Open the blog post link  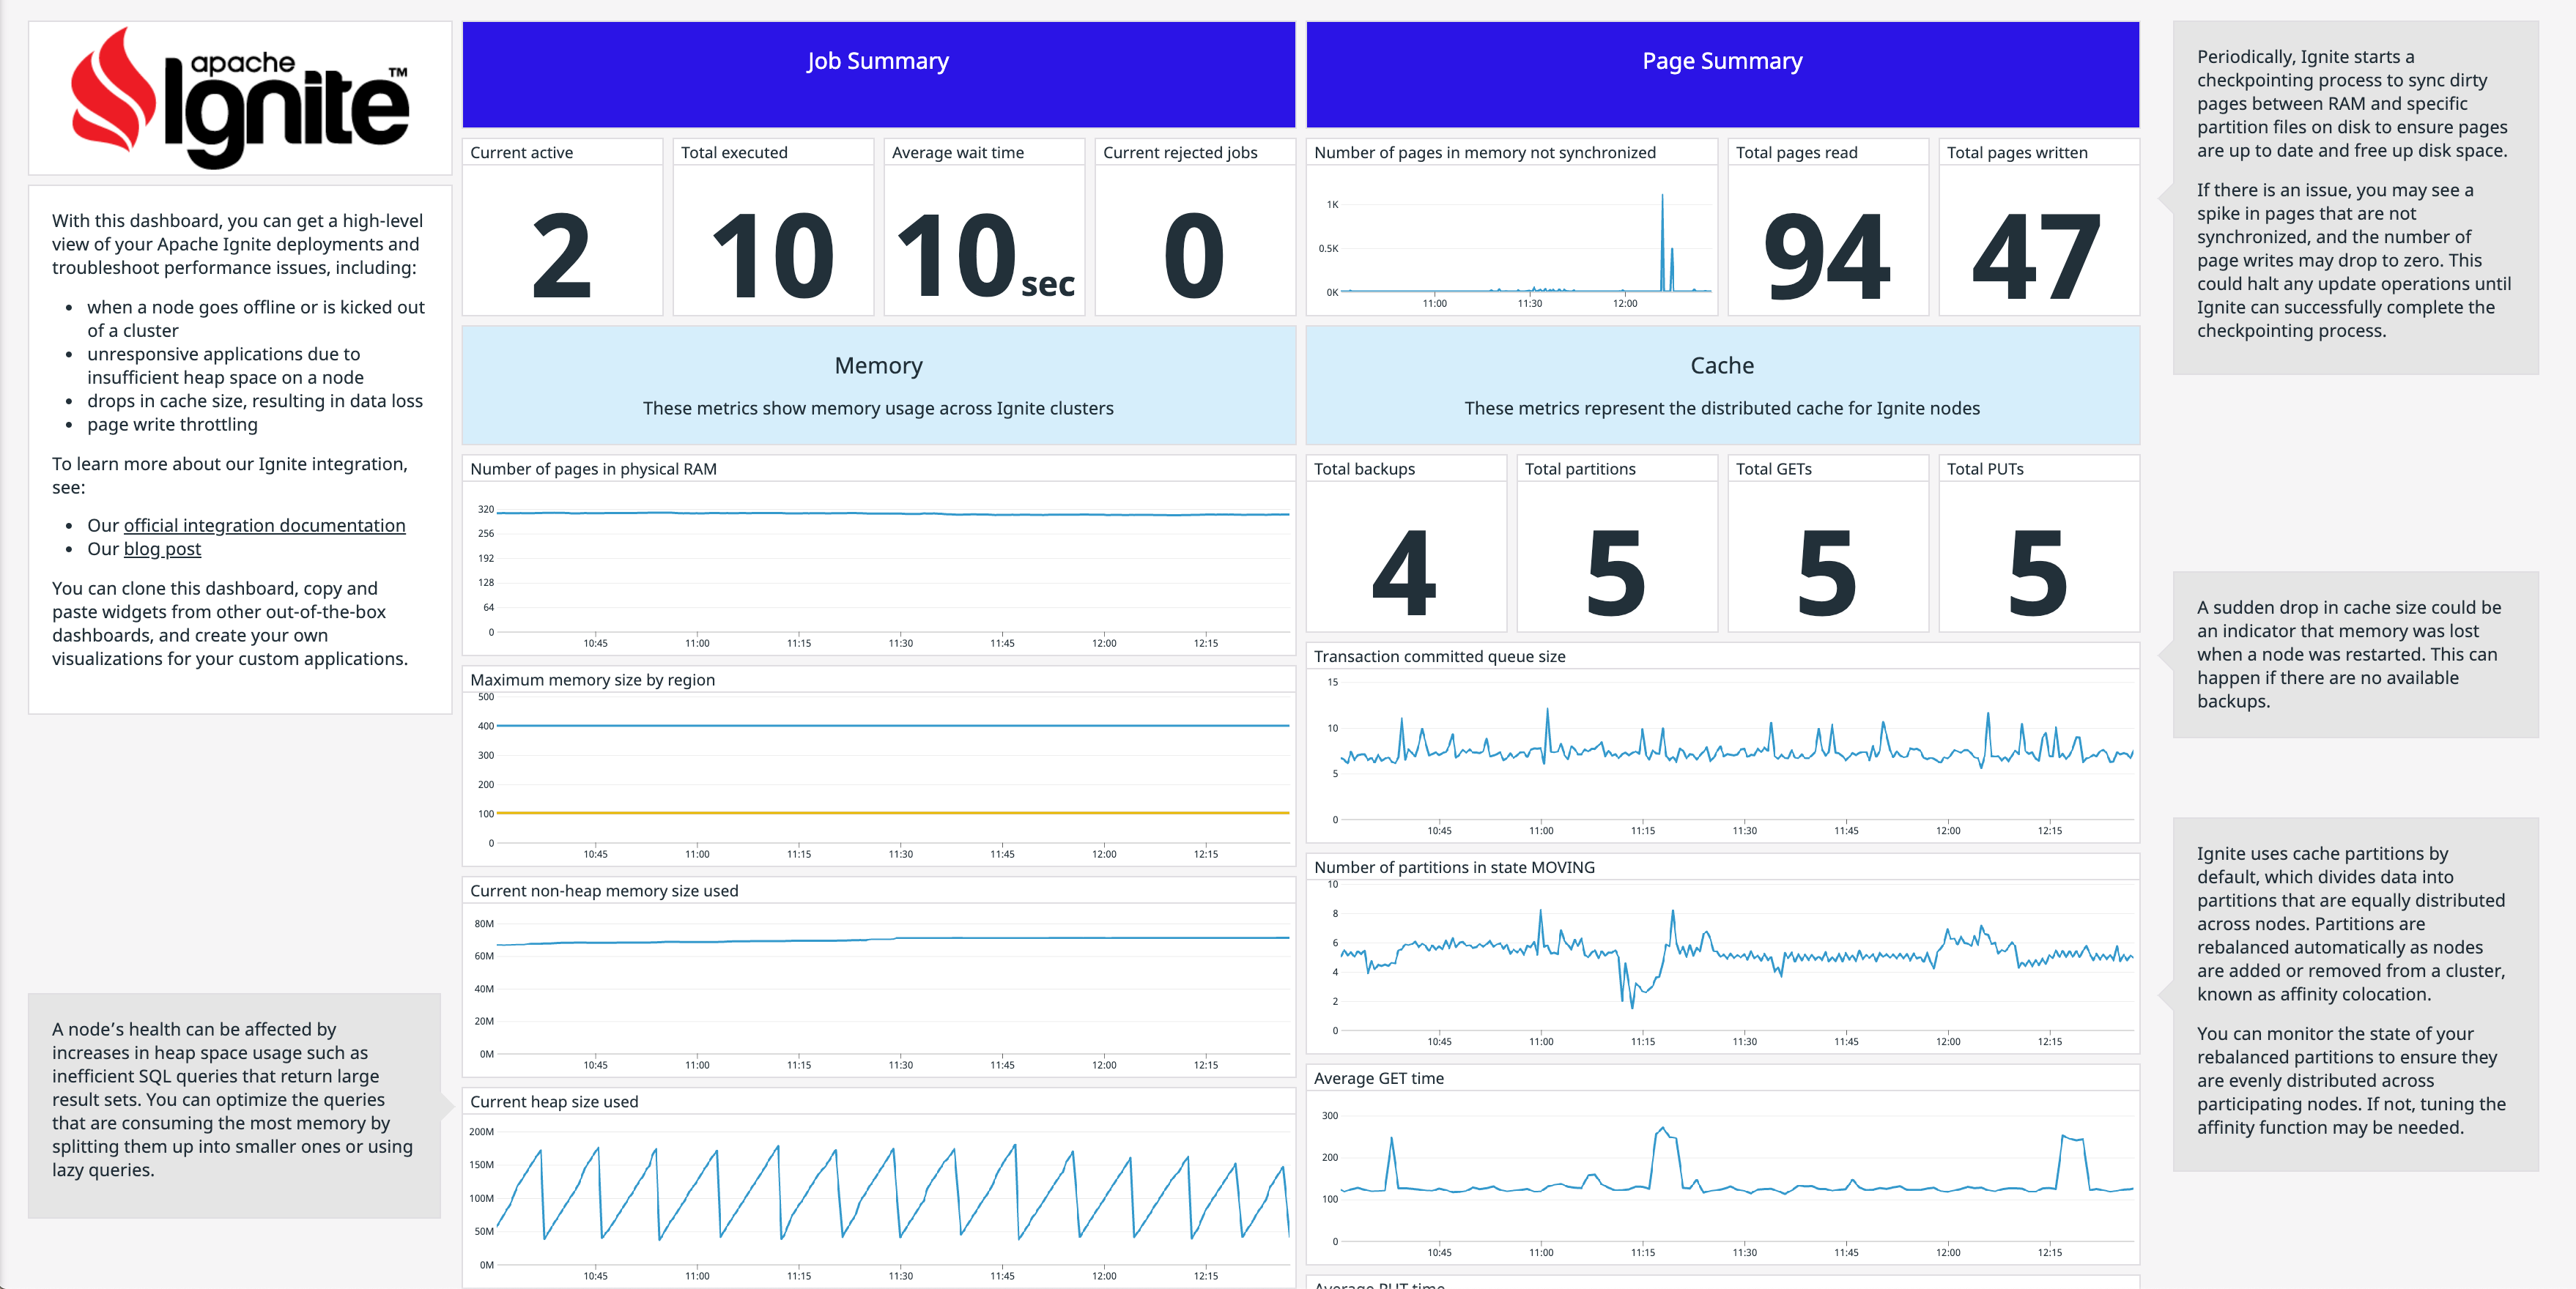click(161, 549)
